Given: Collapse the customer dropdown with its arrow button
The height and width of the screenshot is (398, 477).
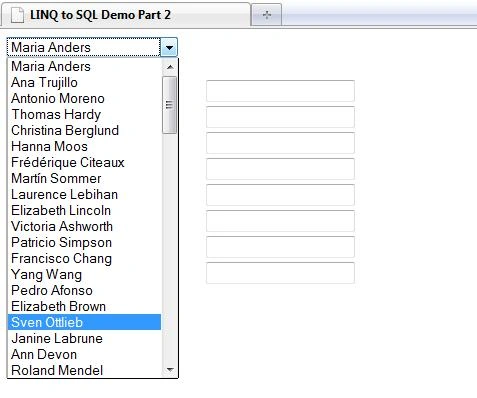Looking at the screenshot, I should 169,47.
